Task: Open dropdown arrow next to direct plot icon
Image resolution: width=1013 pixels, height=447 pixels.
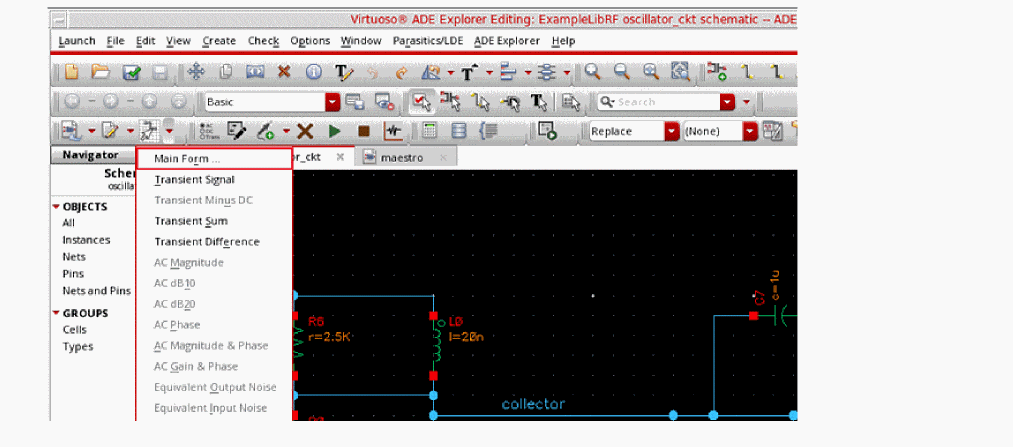Action: coord(169,132)
